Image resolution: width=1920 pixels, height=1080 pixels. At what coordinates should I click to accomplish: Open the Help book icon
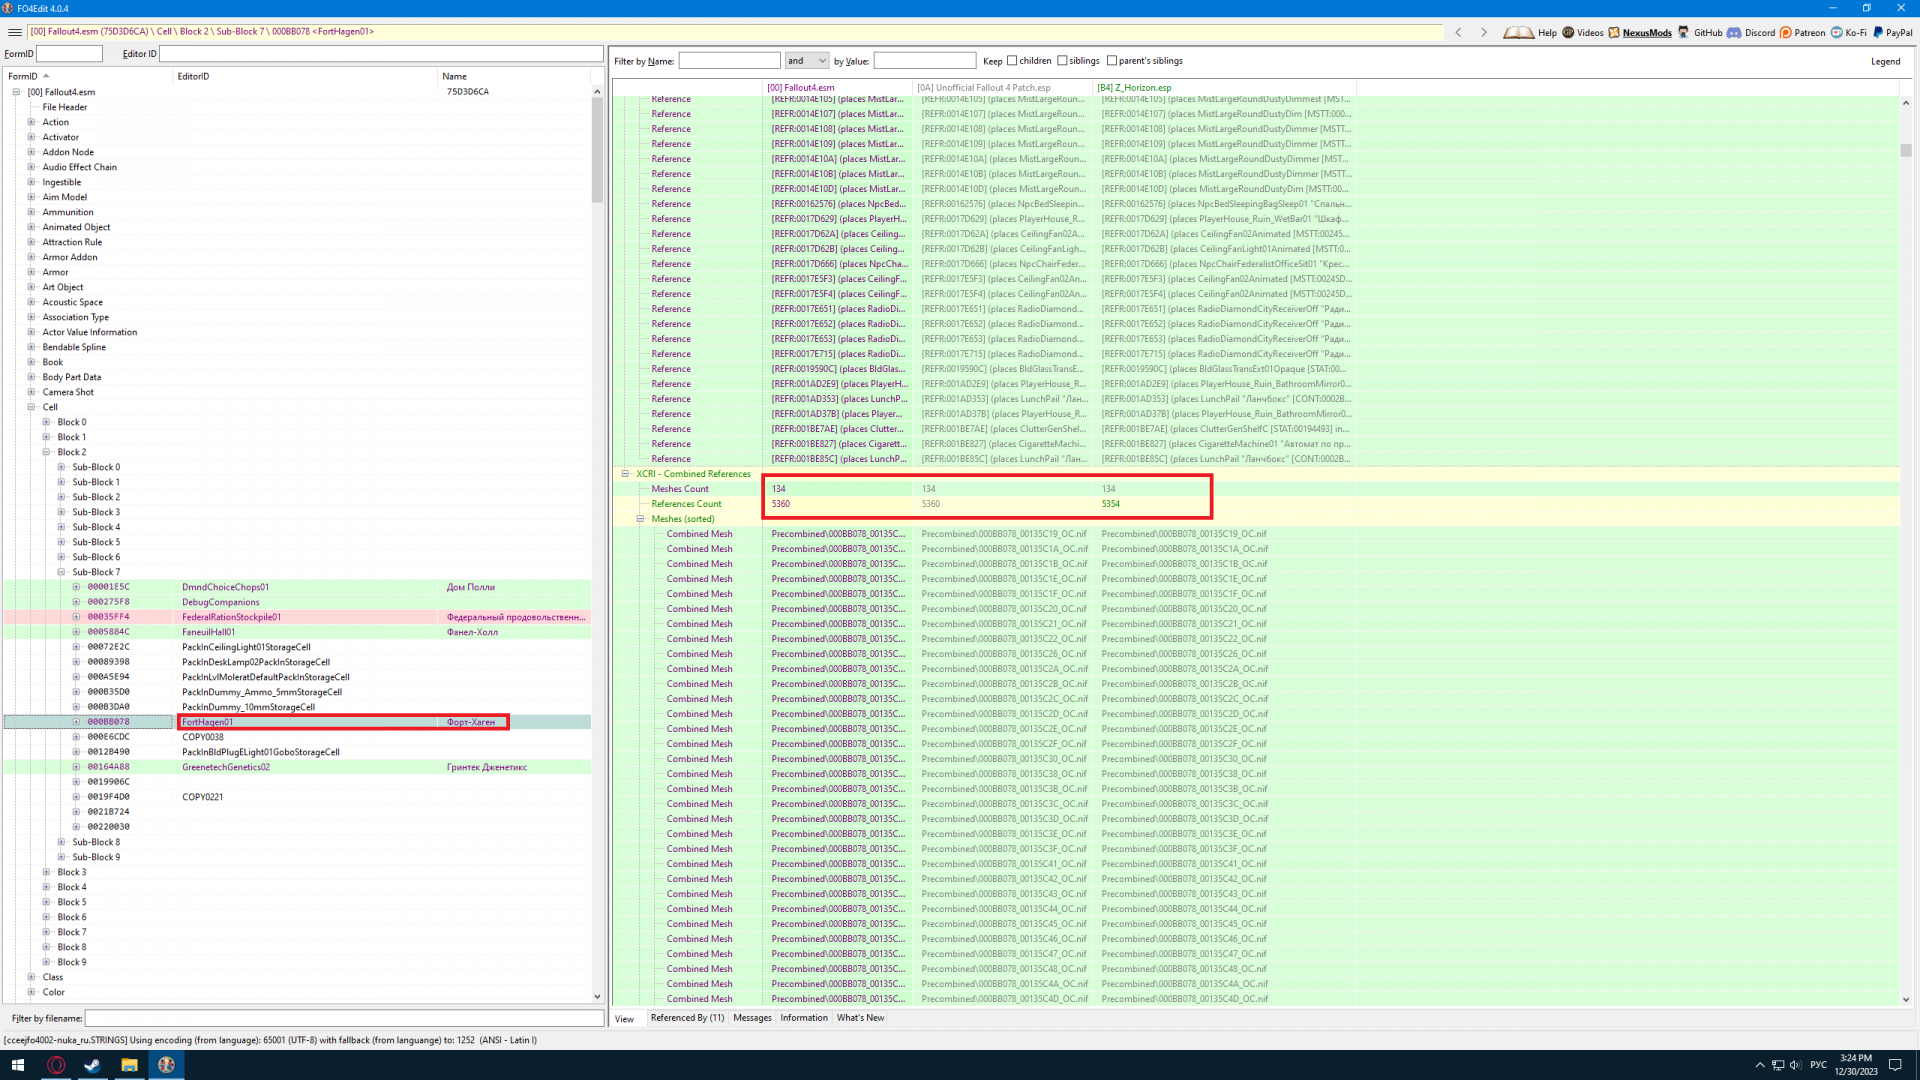point(1519,32)
